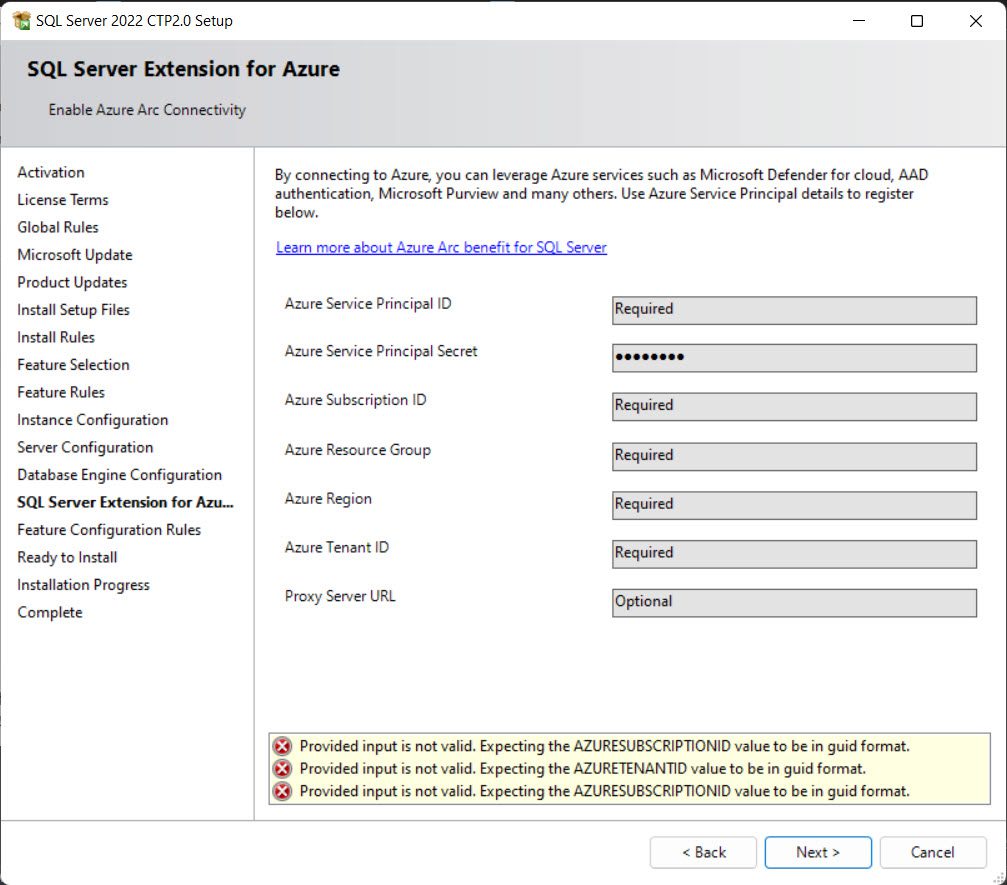This screenshot has height=885, width=1007.
Task: Select the bold SQL Server Extension for Azu... step
Action: point(125,502)
